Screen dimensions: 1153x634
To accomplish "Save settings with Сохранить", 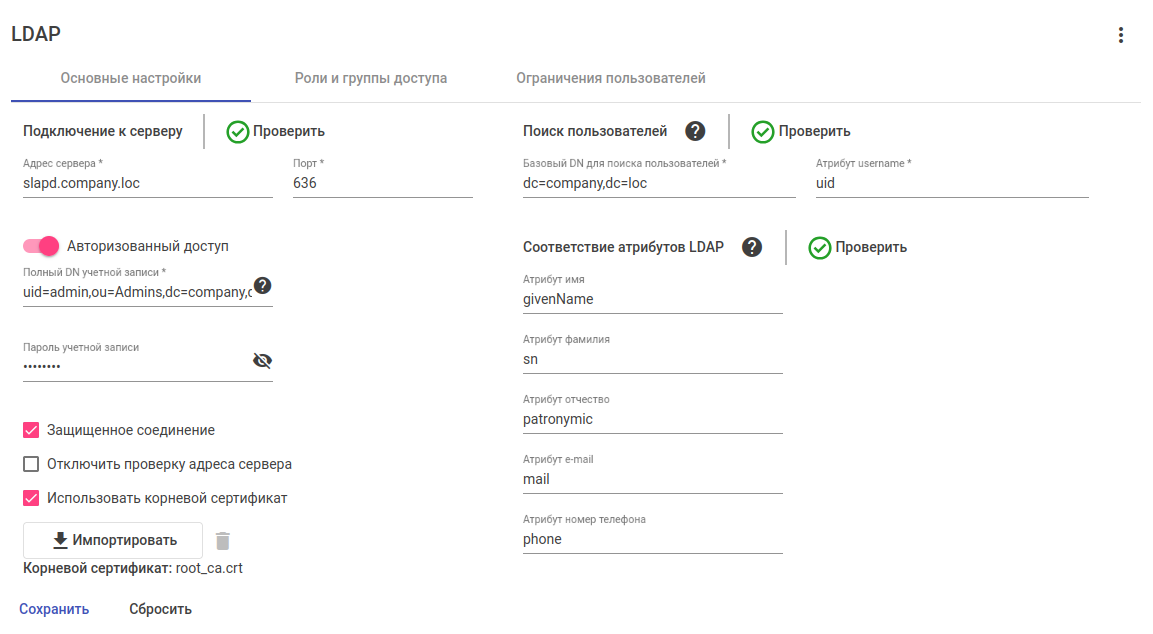I will pyautogui.click(x=54, y=609).
